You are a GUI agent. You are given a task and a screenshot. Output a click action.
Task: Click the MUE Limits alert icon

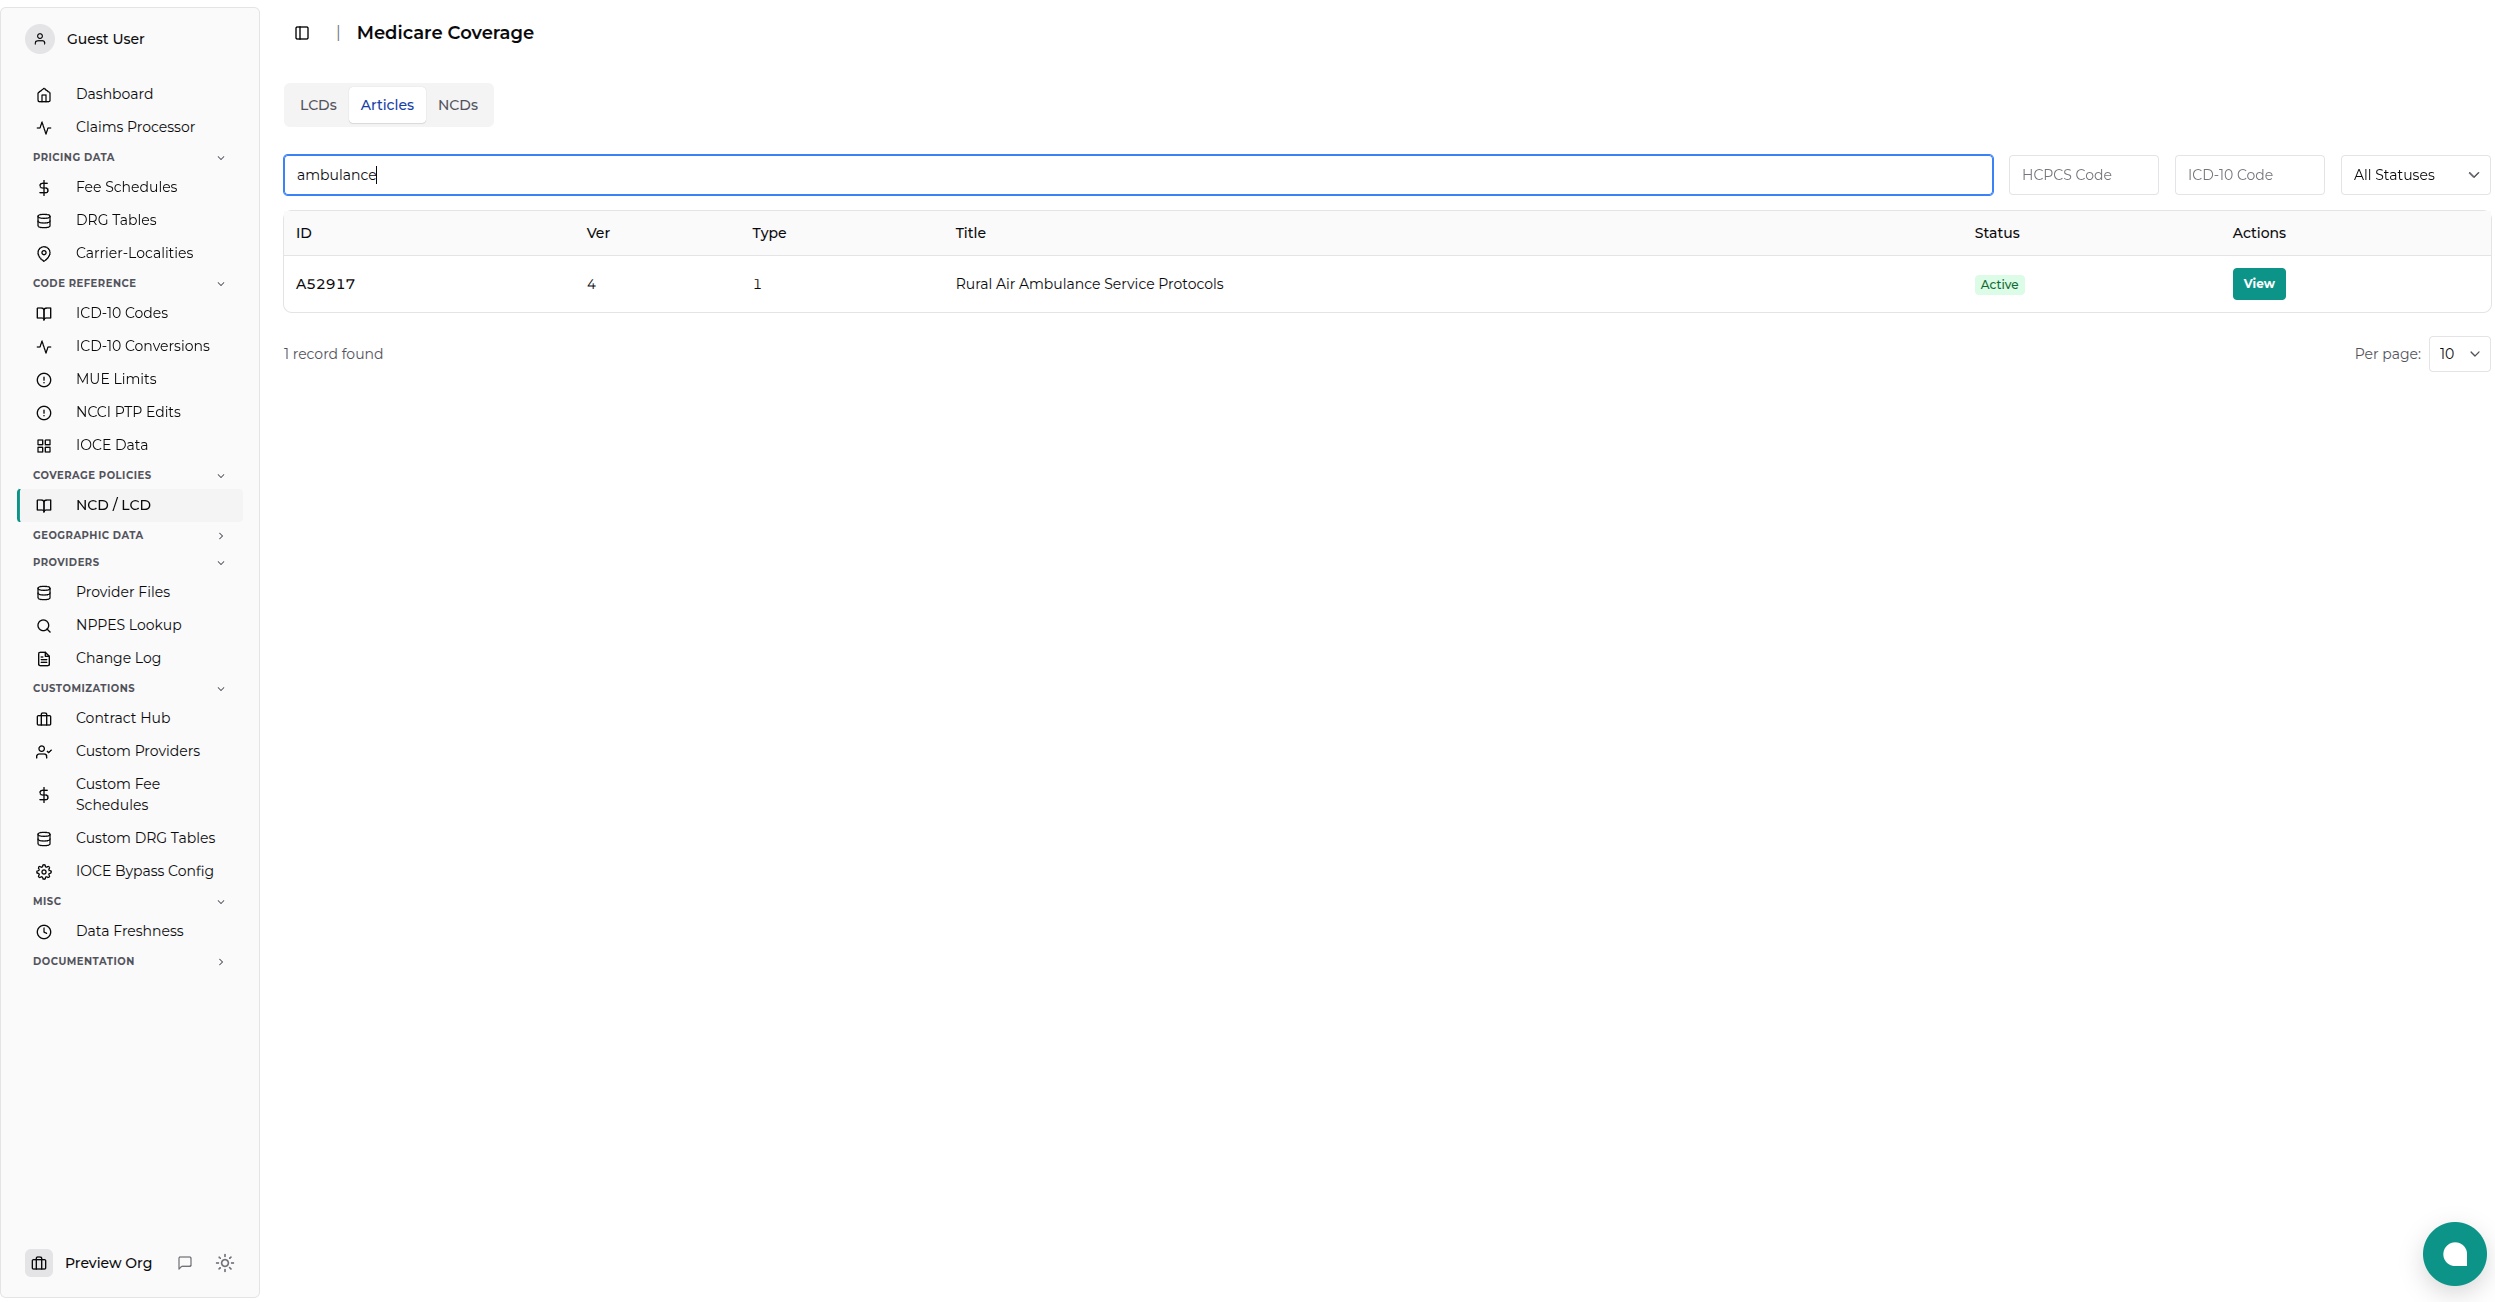(44, 380)
